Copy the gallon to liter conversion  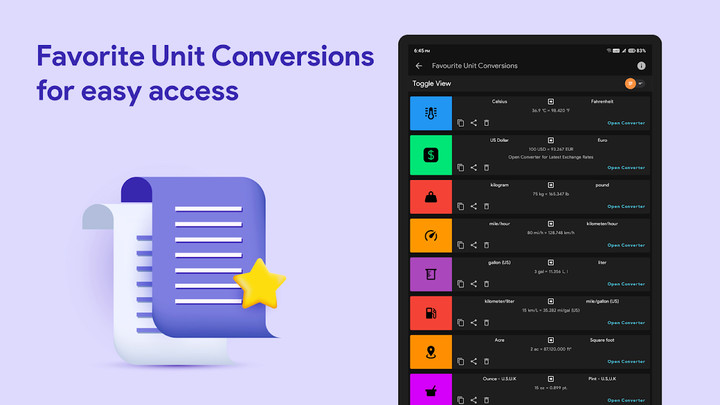pyautogui.click(x=461, y=284)
